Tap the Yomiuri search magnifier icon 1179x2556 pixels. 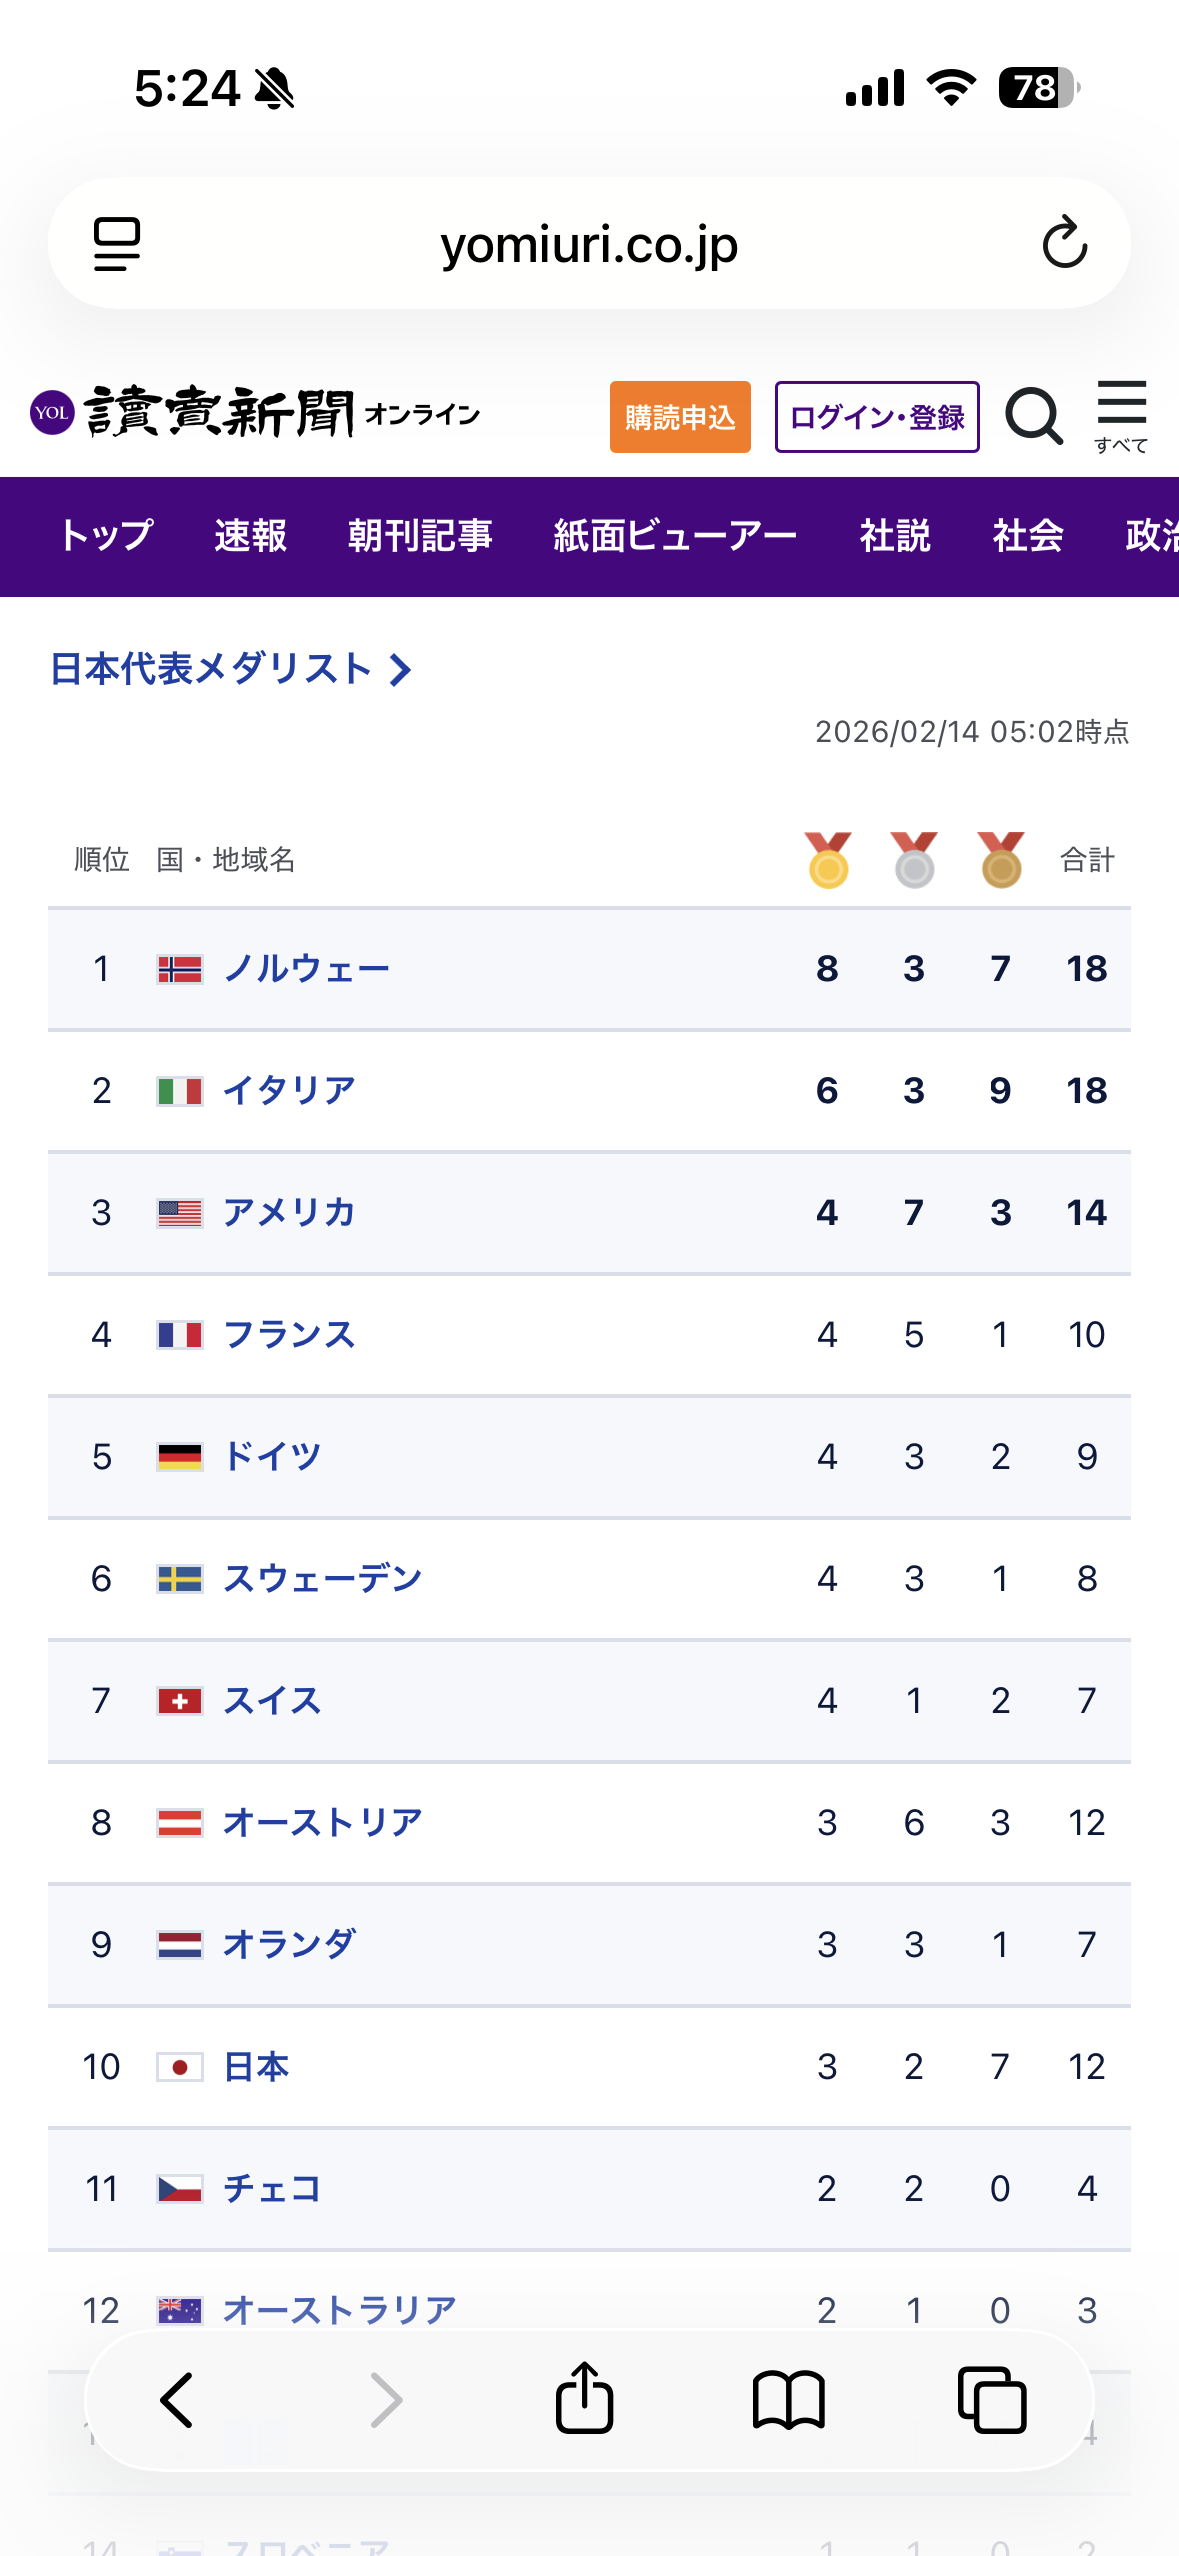1034,416
